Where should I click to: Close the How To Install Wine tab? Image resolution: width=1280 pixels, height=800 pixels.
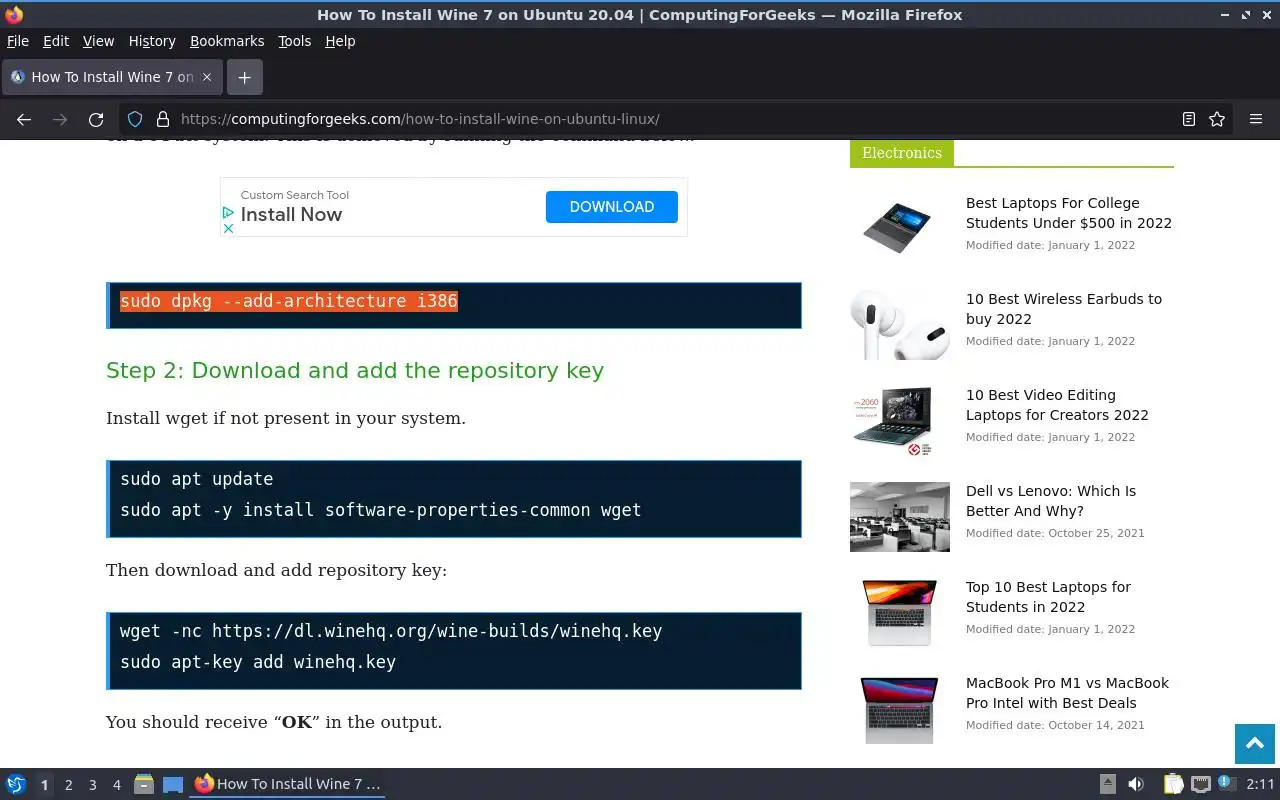[x=207, y=77]
